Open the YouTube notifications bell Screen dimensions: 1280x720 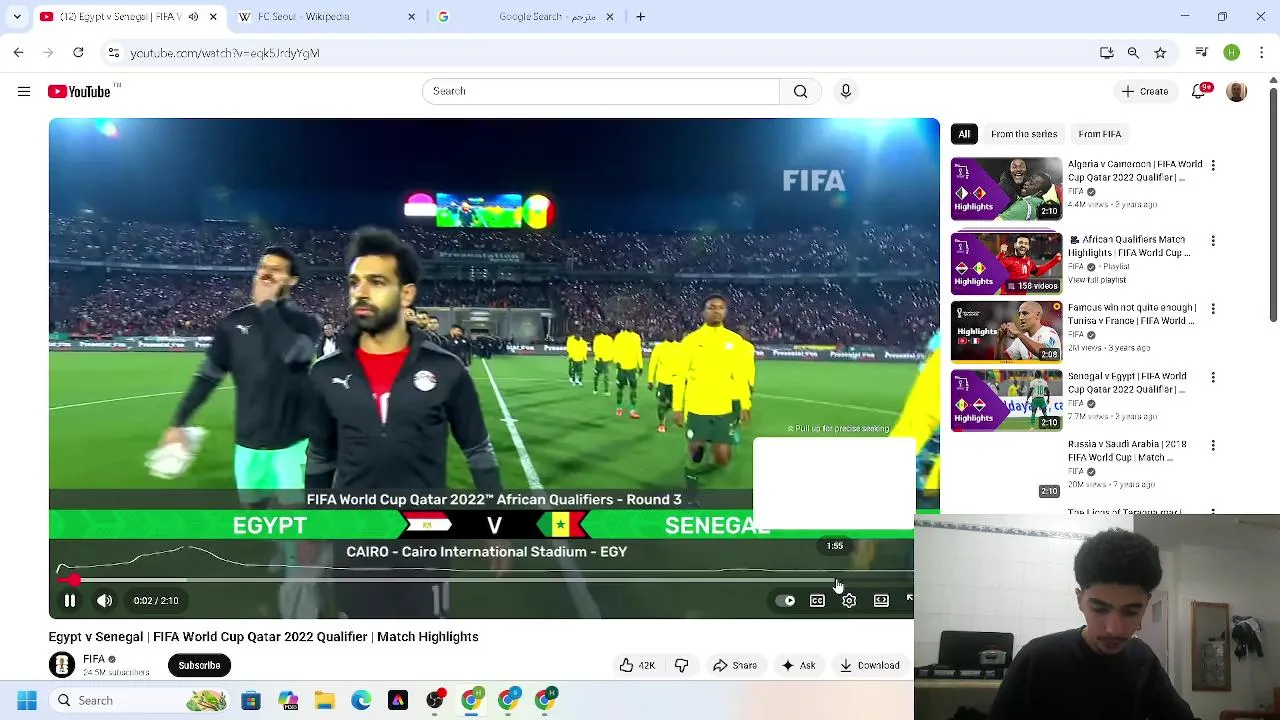[x=1199, y=91]
